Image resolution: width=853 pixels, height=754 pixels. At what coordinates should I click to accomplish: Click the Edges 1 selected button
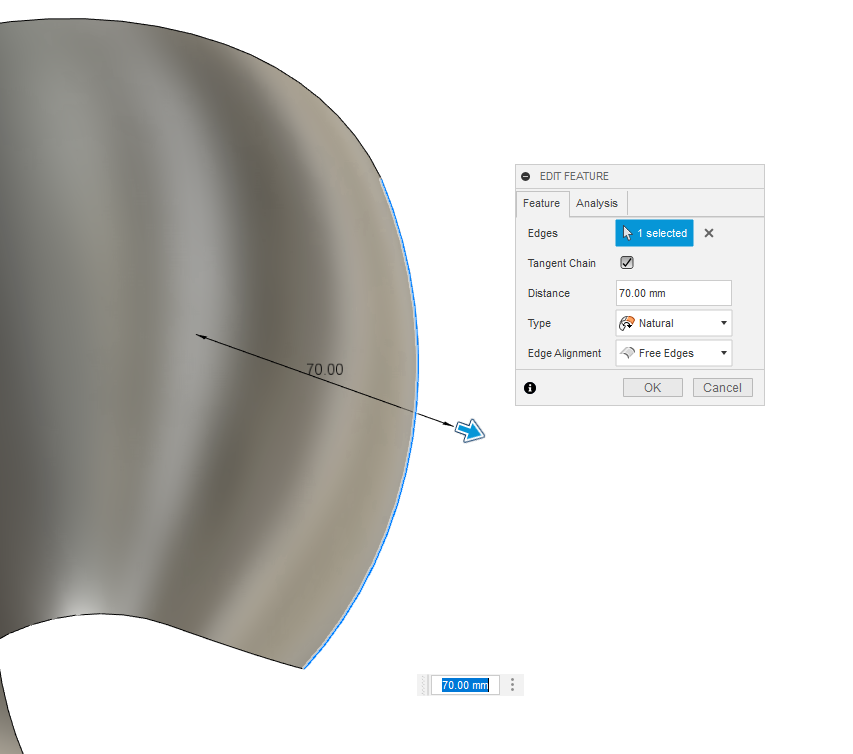click(x=654, y=232)
